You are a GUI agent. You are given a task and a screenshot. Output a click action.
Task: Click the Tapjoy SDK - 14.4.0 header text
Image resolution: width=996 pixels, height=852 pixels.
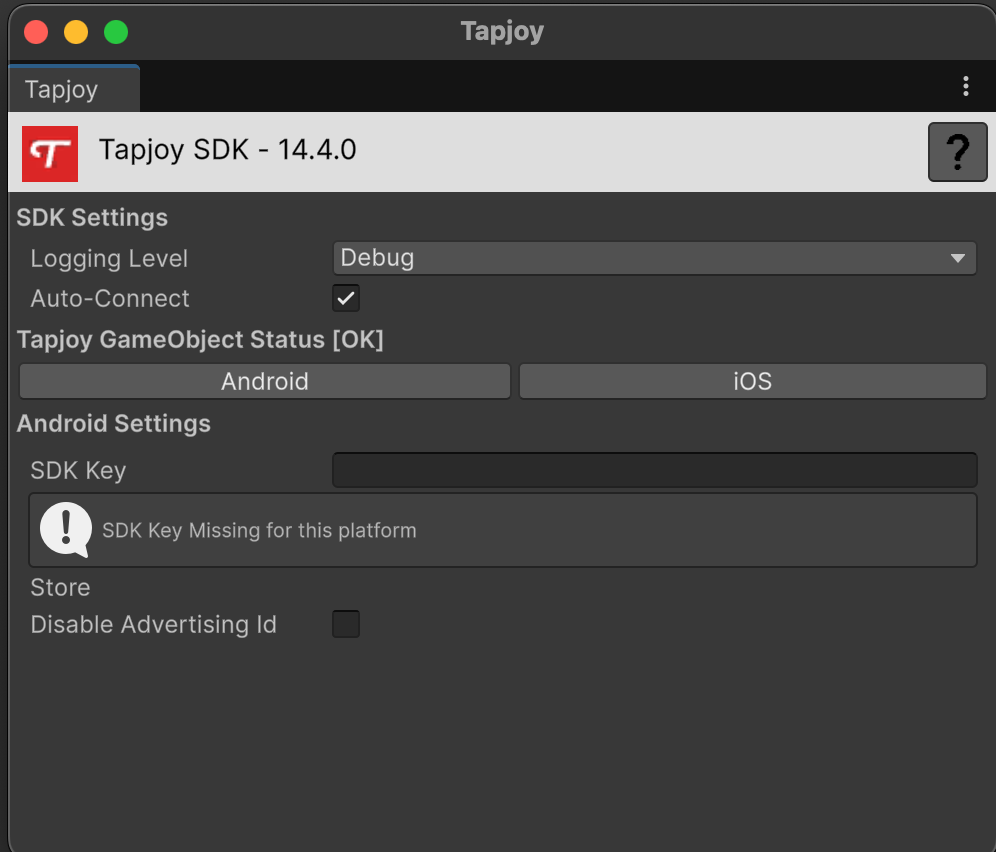(227, 150)
